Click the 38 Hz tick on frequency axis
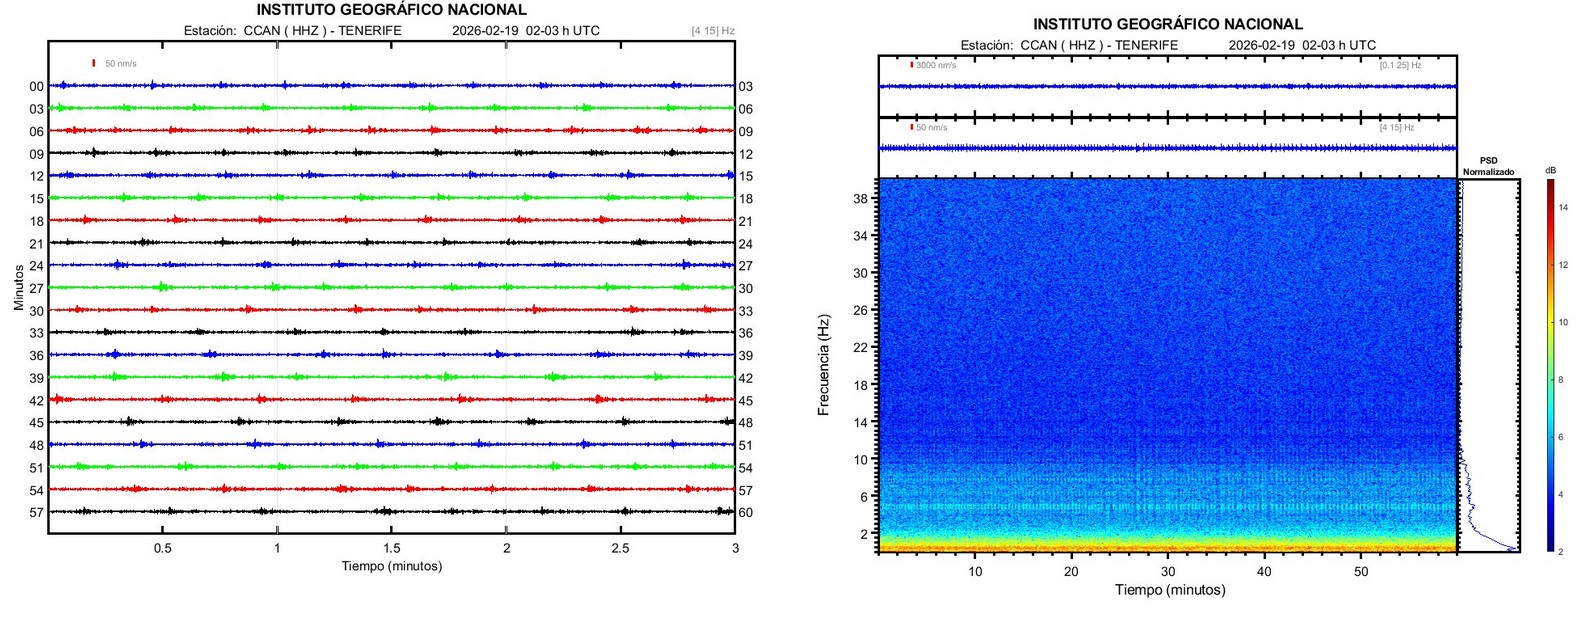This screenshot has width=1586, height=629. pos(860,199)
